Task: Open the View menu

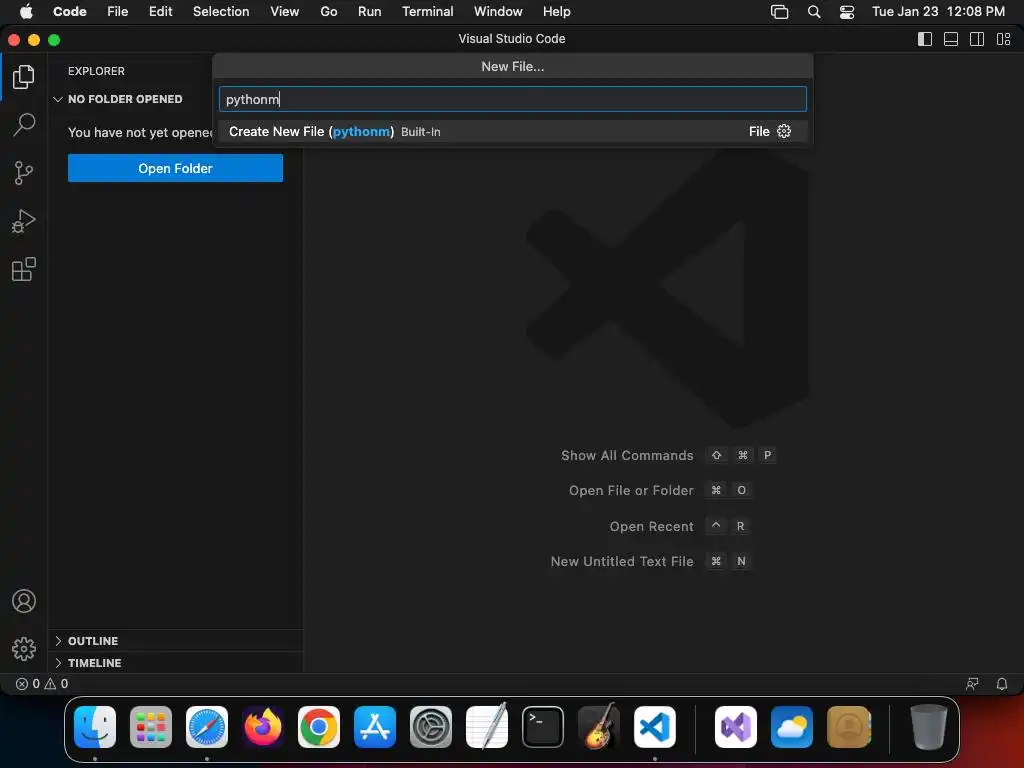Action: (x=285, y=12)
